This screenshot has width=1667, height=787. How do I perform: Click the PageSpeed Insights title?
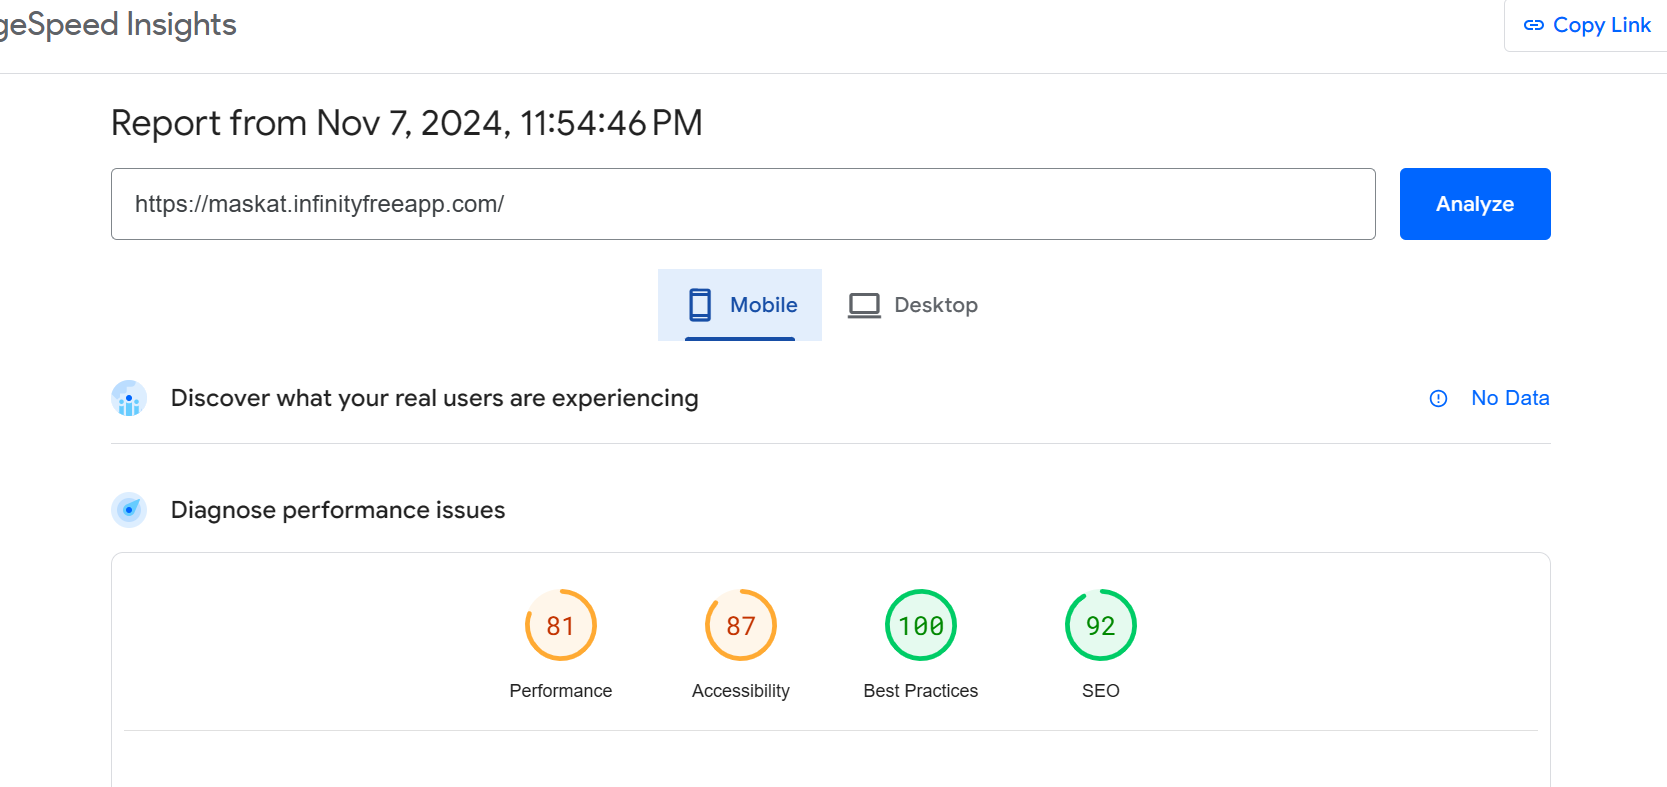(x=118, y=24)
